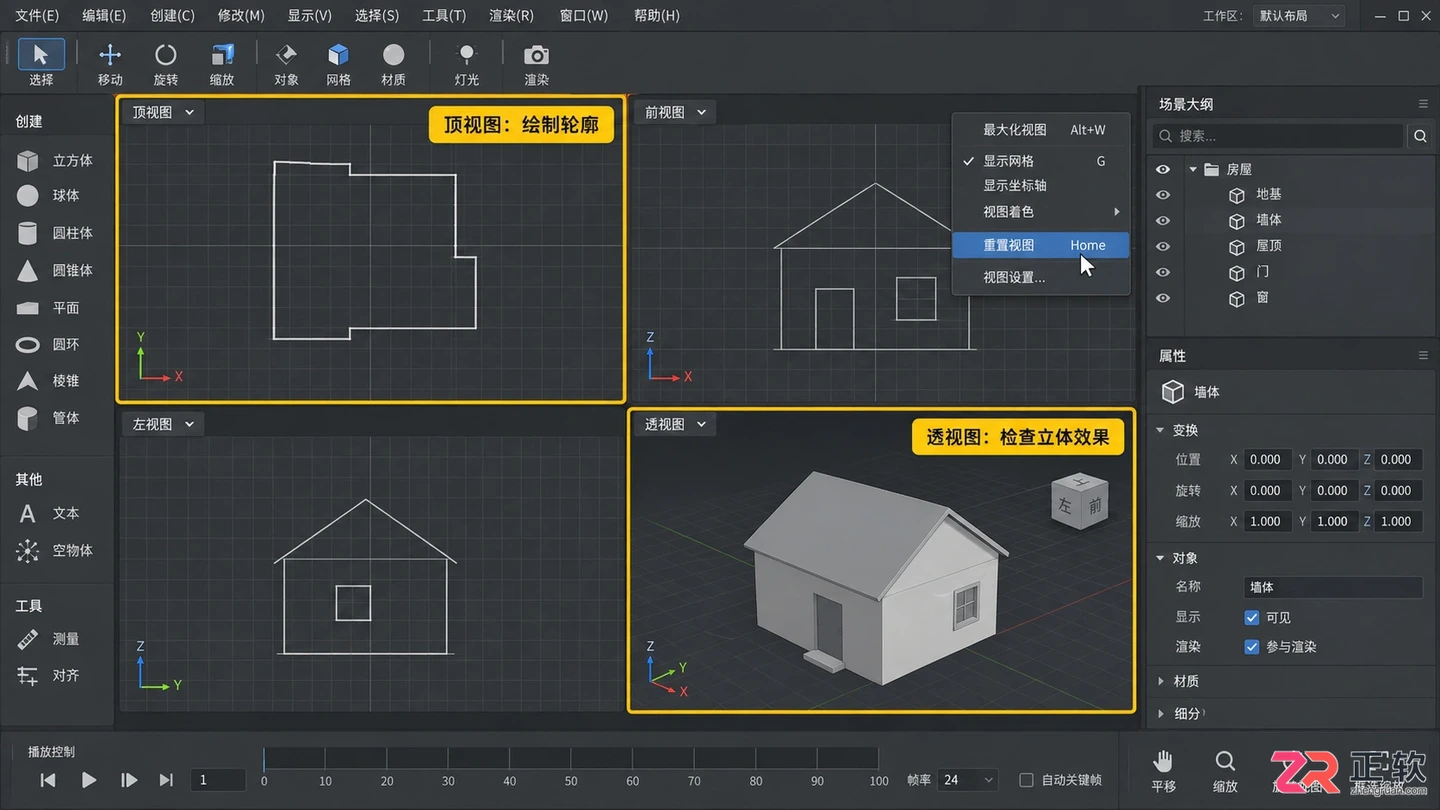1440x810 pixels.
Task: Choose the 缩放 scale tool in toolbar
Action: click(x=222, y=63)
